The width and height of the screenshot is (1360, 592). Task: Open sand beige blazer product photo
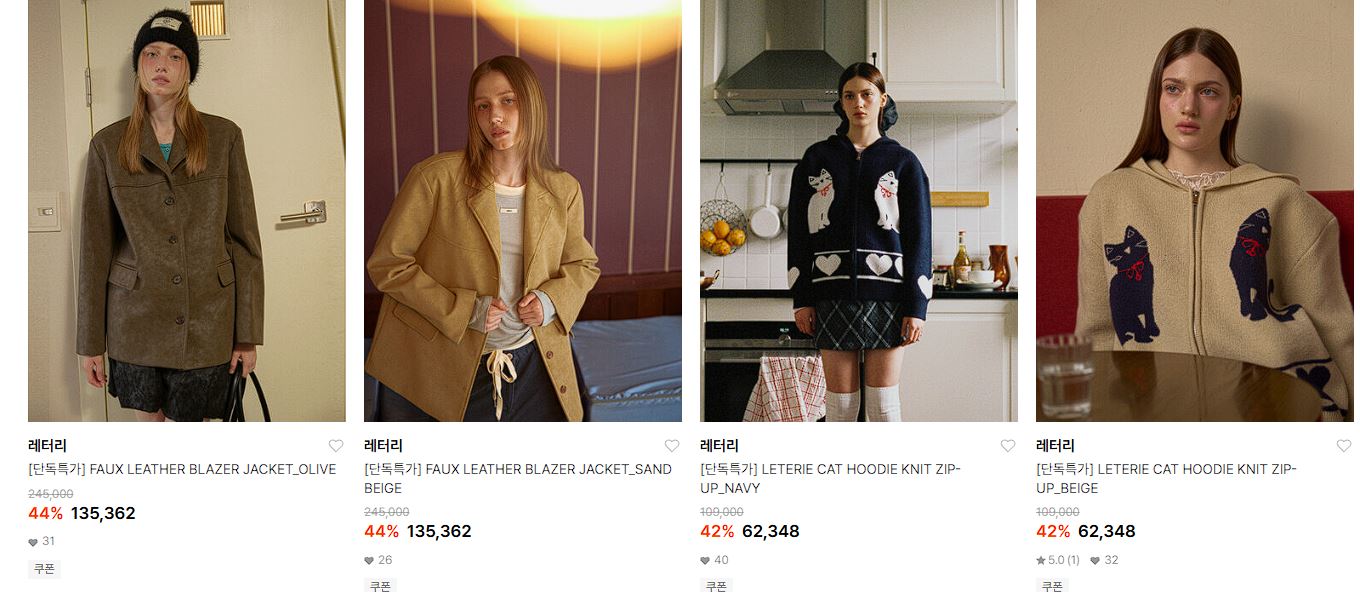[x=523, y=211]
